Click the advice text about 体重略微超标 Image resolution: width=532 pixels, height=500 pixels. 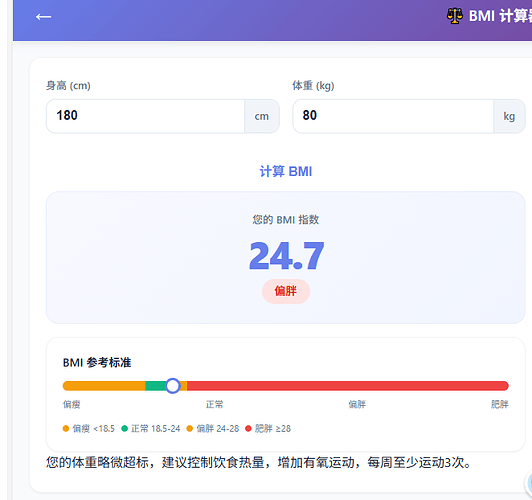[x=259, y=462]
